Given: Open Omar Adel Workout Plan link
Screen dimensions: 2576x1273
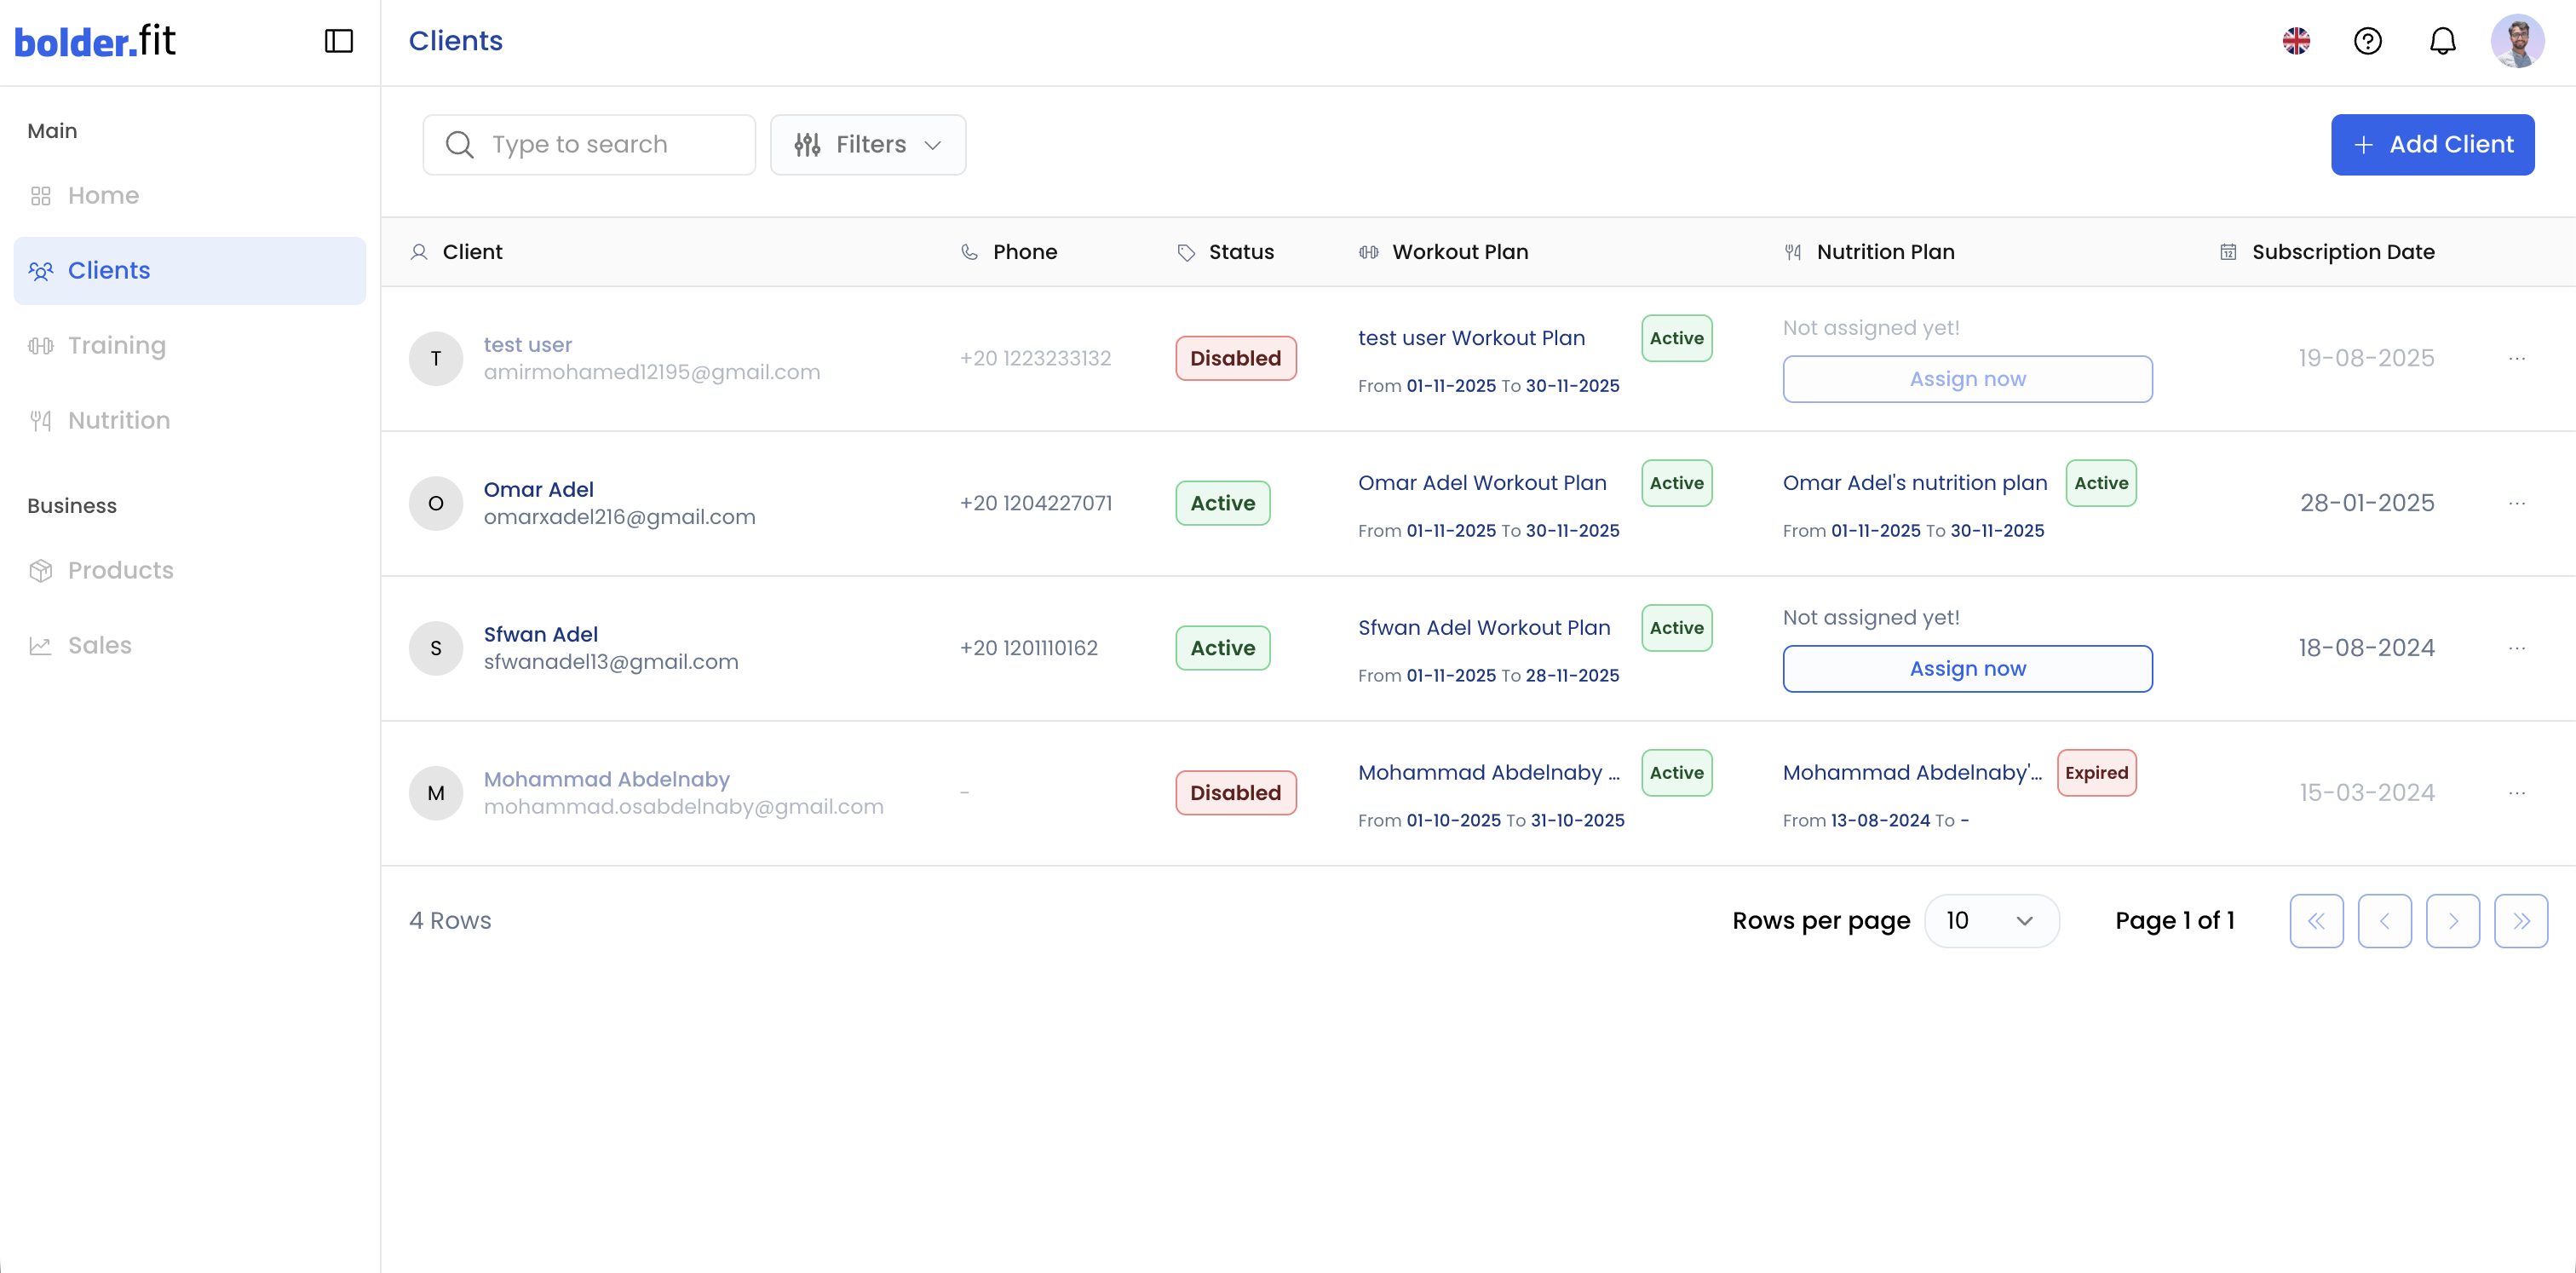Looking at the screenshot, I should point(1481,483).
